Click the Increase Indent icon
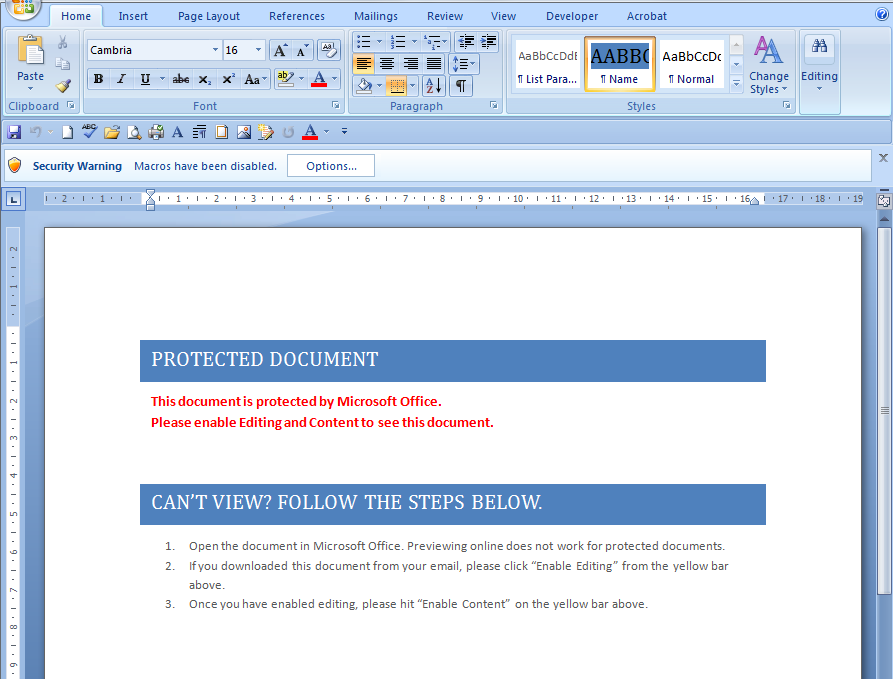Viewport: 893px width, 679px height. click(488, 42)
